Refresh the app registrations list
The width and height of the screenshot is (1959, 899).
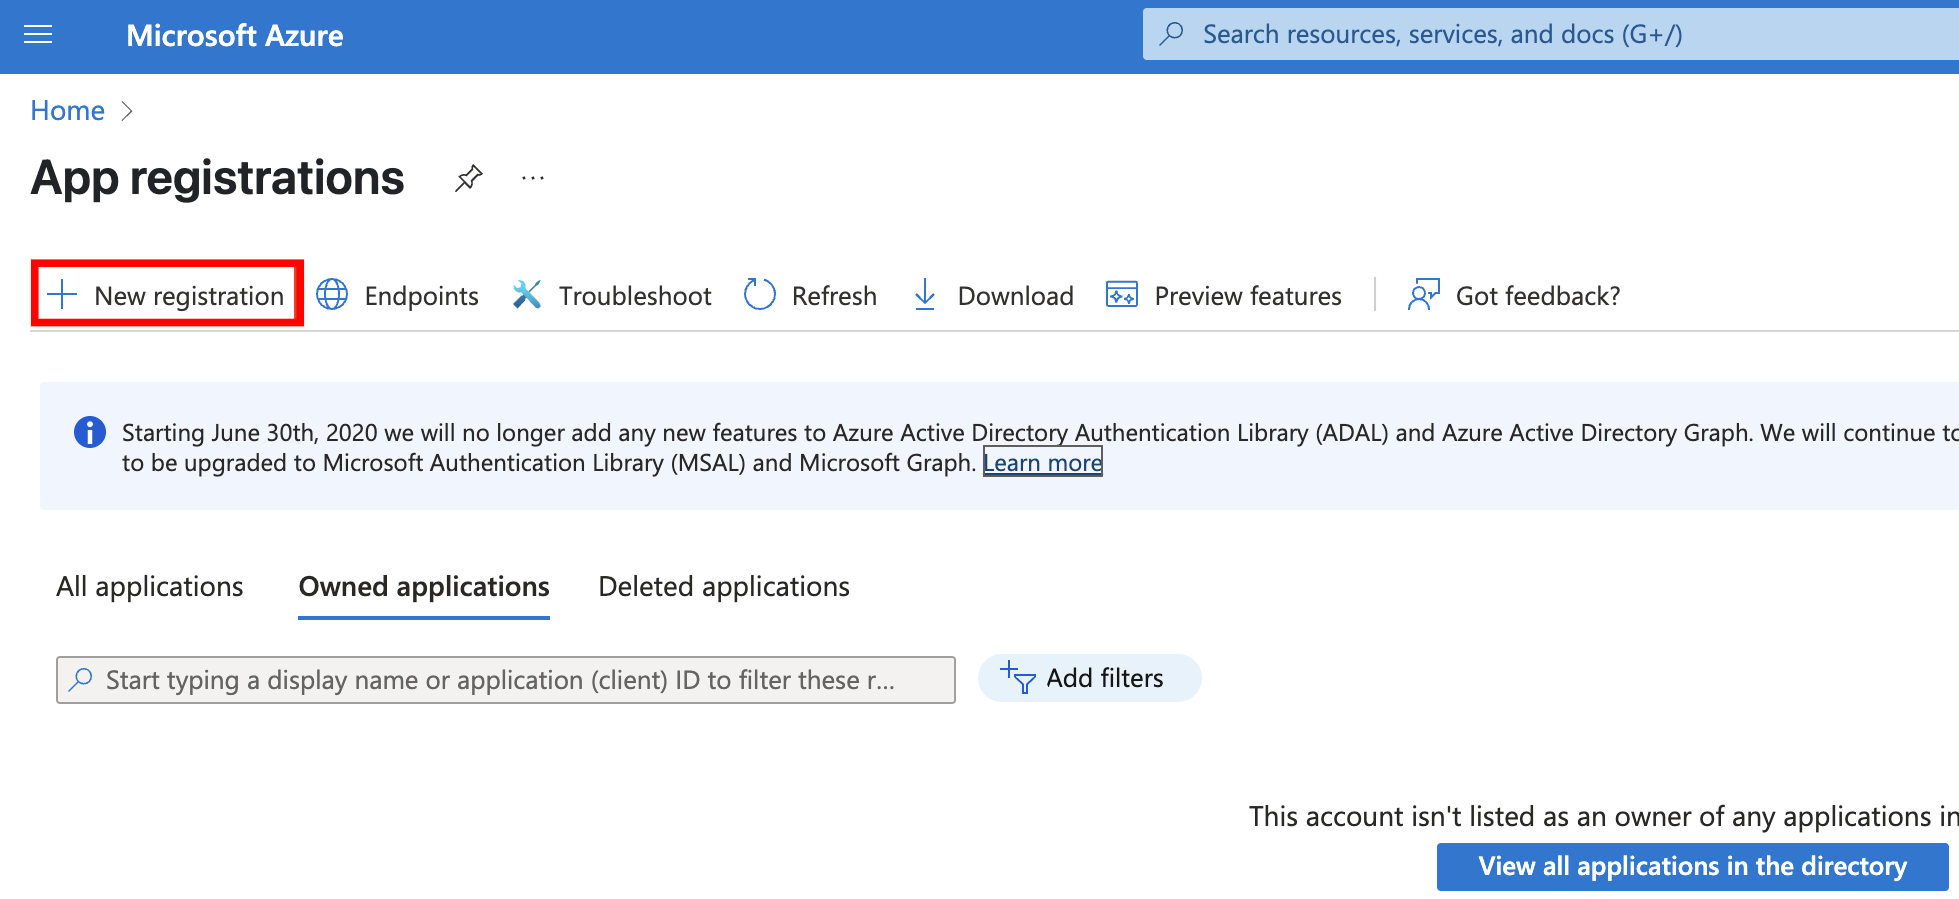pos(811,295)
